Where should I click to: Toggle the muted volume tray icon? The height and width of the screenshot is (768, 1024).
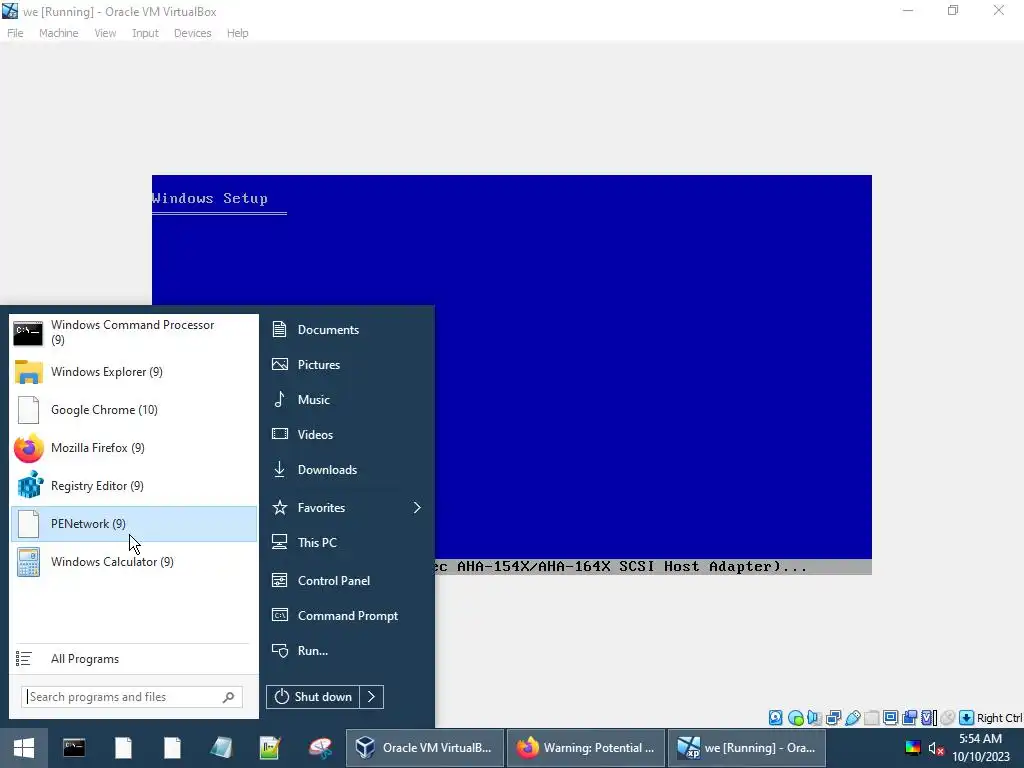click(936, 748)
